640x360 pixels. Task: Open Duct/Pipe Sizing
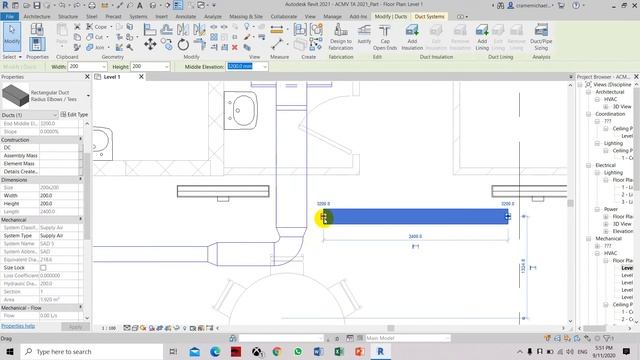click(541, 37)
